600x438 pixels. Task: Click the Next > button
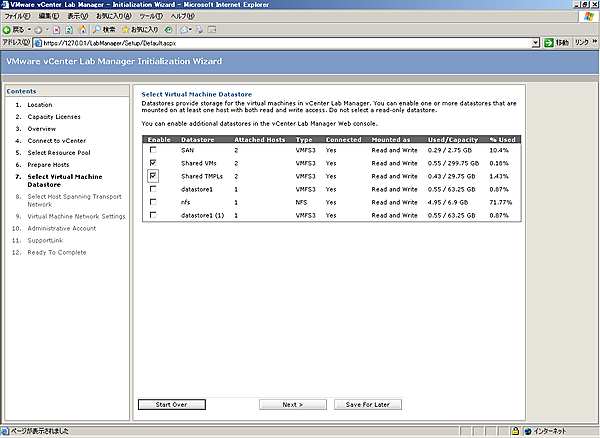click(x=293, y=405)
